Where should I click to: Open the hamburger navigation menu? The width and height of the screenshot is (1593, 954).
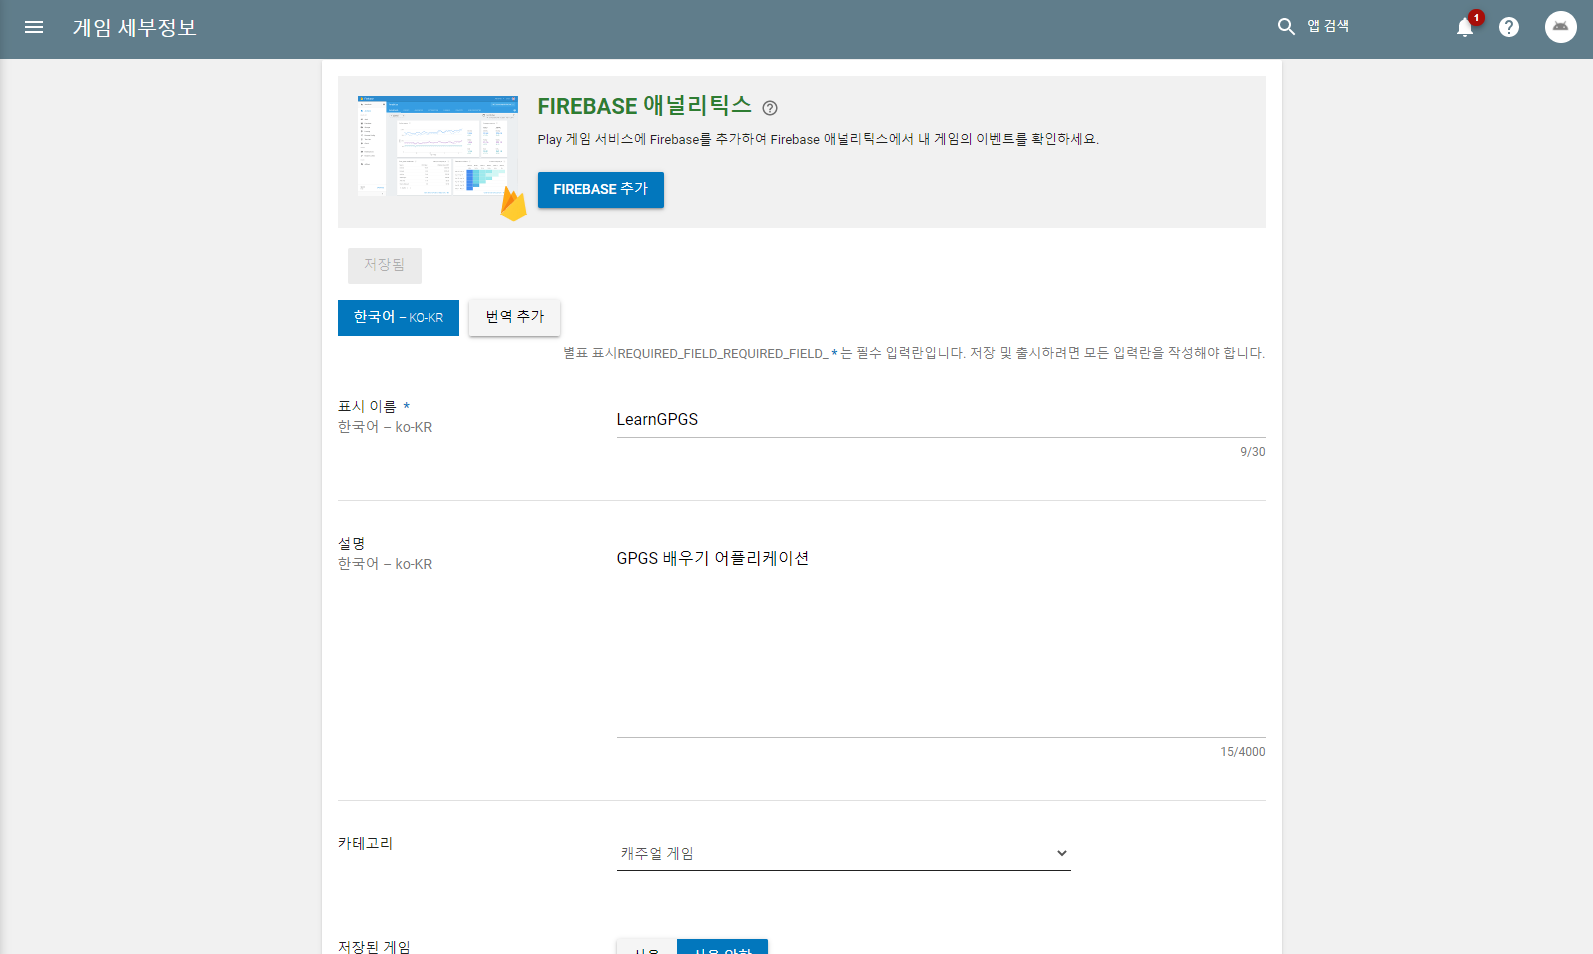(34, 27)
